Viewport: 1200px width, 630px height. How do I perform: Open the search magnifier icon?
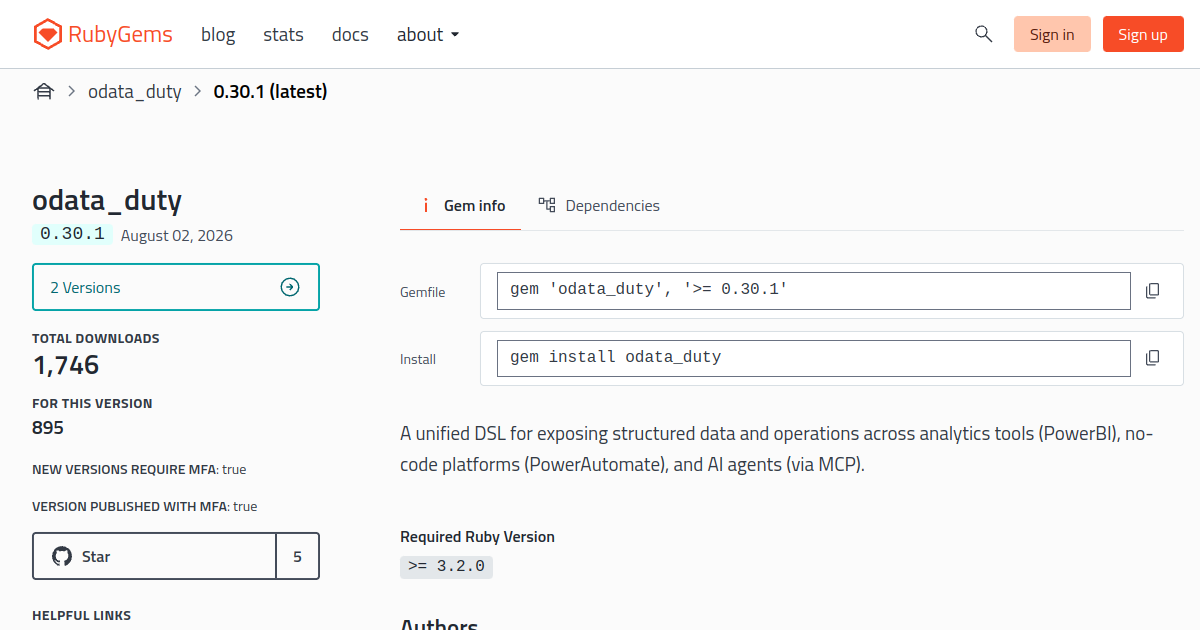(983, 34)
